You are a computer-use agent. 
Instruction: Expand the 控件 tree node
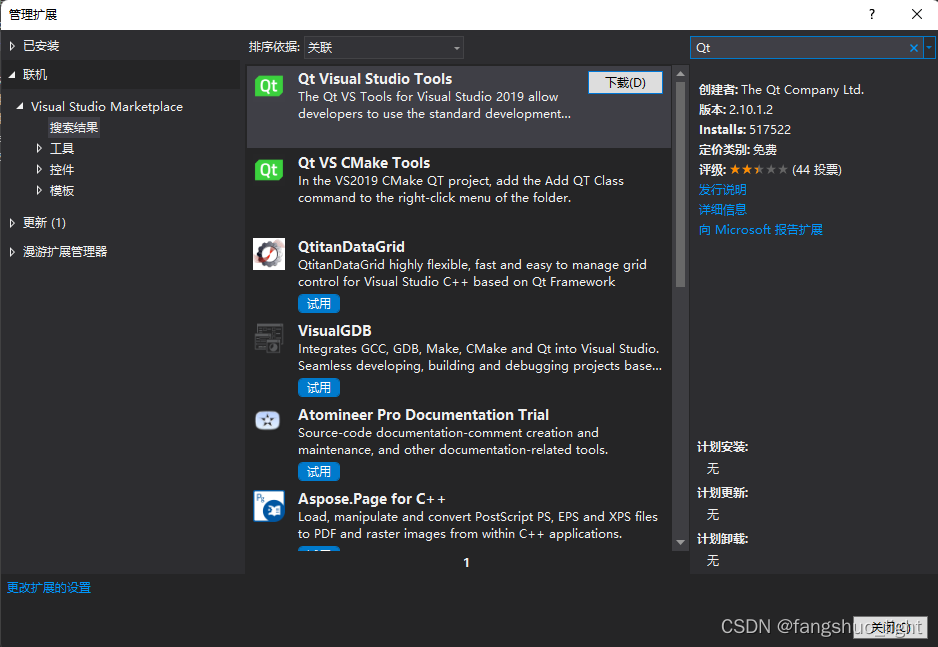pyautogui.click(x=39, y=169)
